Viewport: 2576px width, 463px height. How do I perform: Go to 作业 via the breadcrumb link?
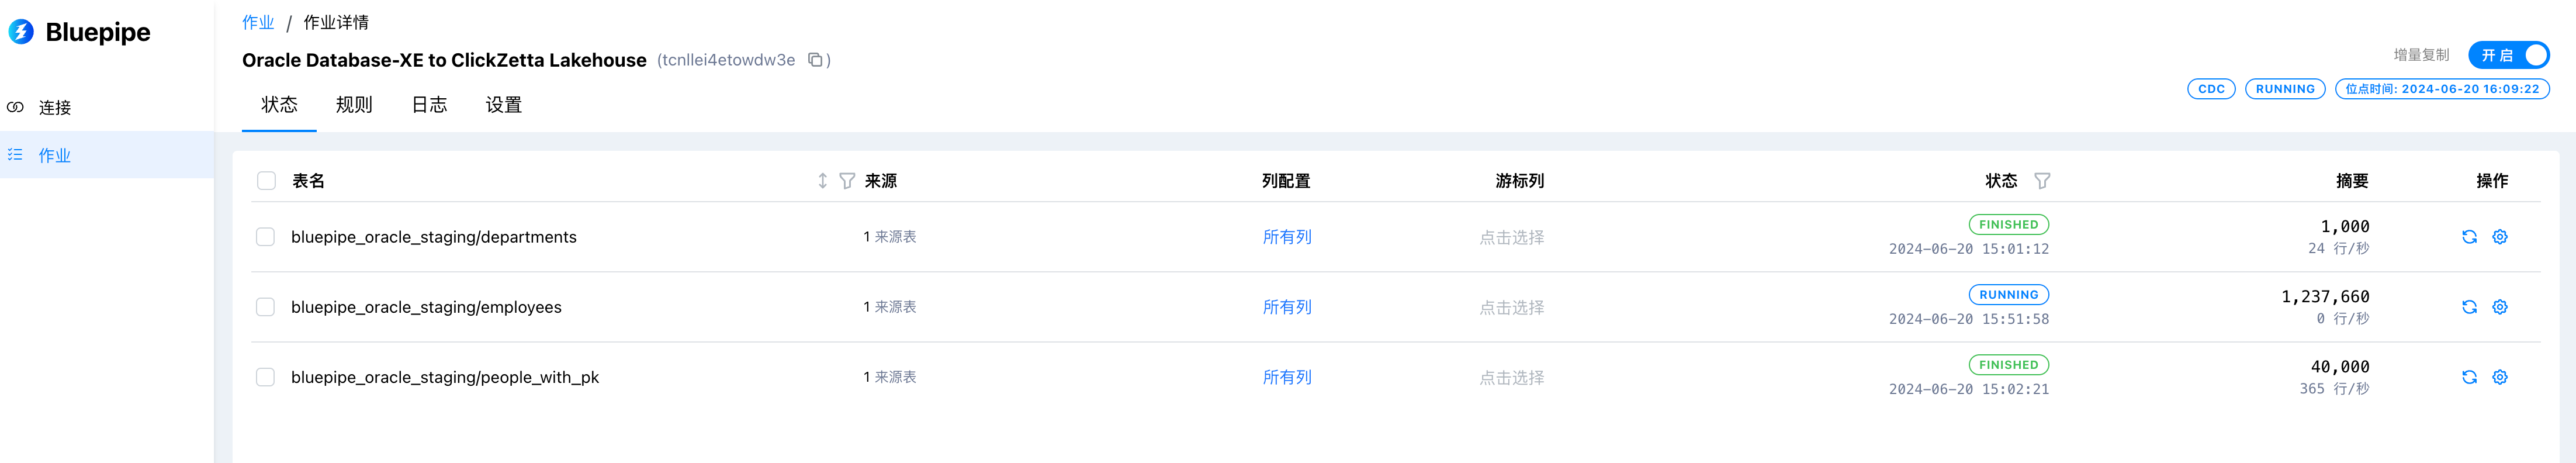coord(258,22)
